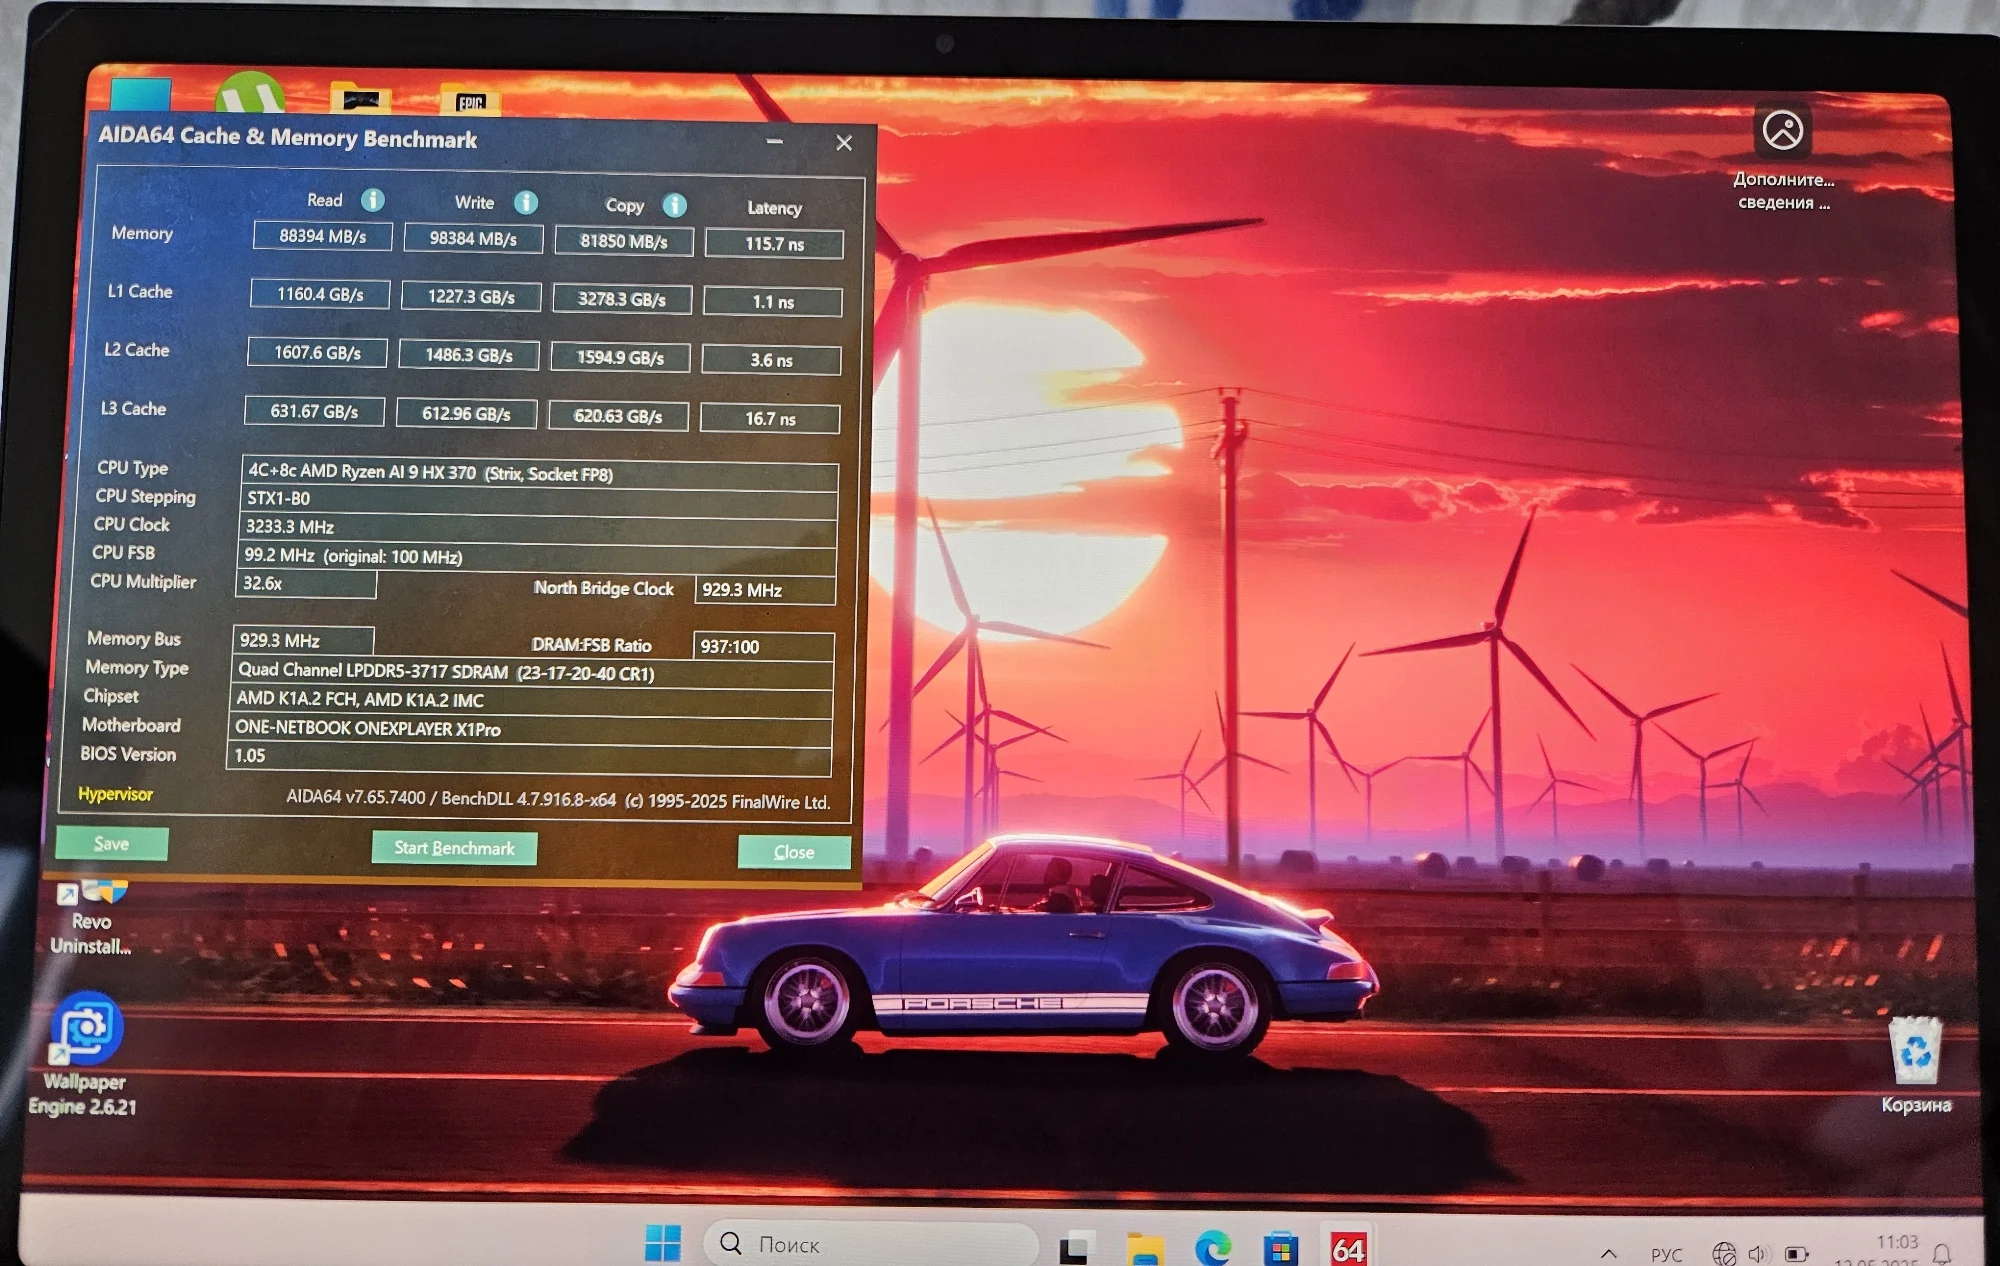Click the Memory Read result field
2000x1266 pixels.
pos(322,236)
